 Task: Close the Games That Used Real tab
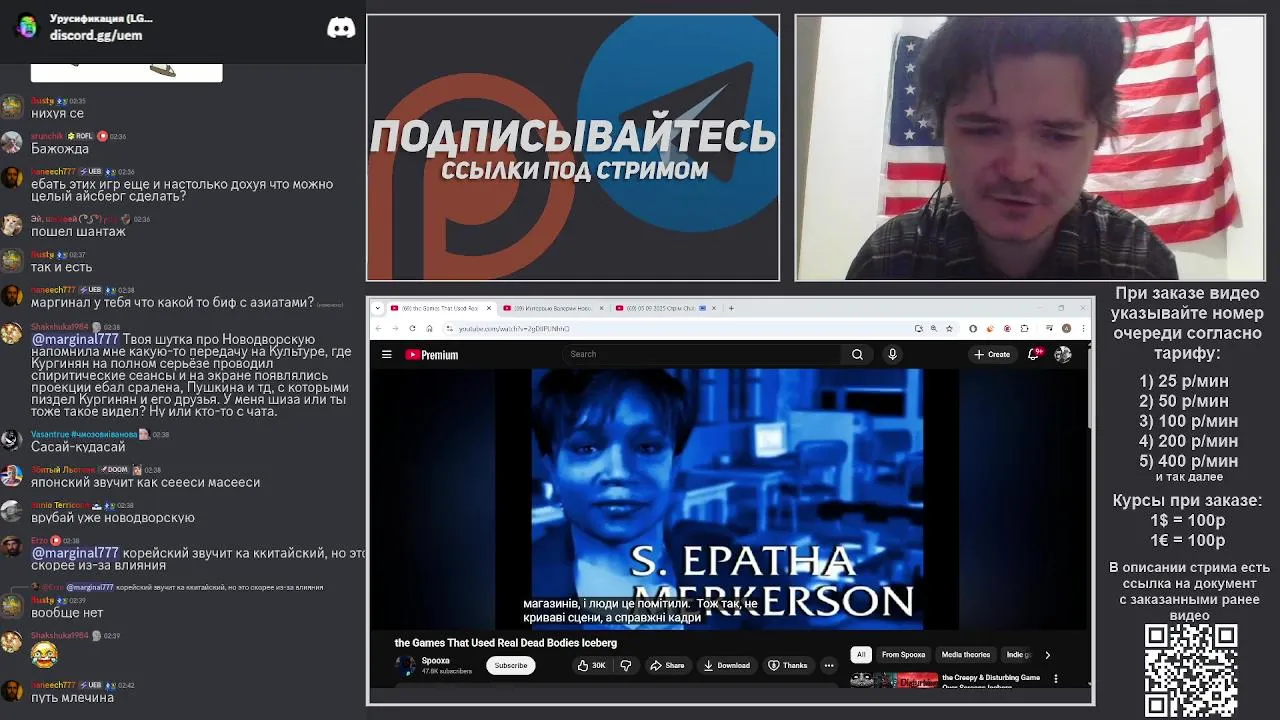(x=490, y=308)
